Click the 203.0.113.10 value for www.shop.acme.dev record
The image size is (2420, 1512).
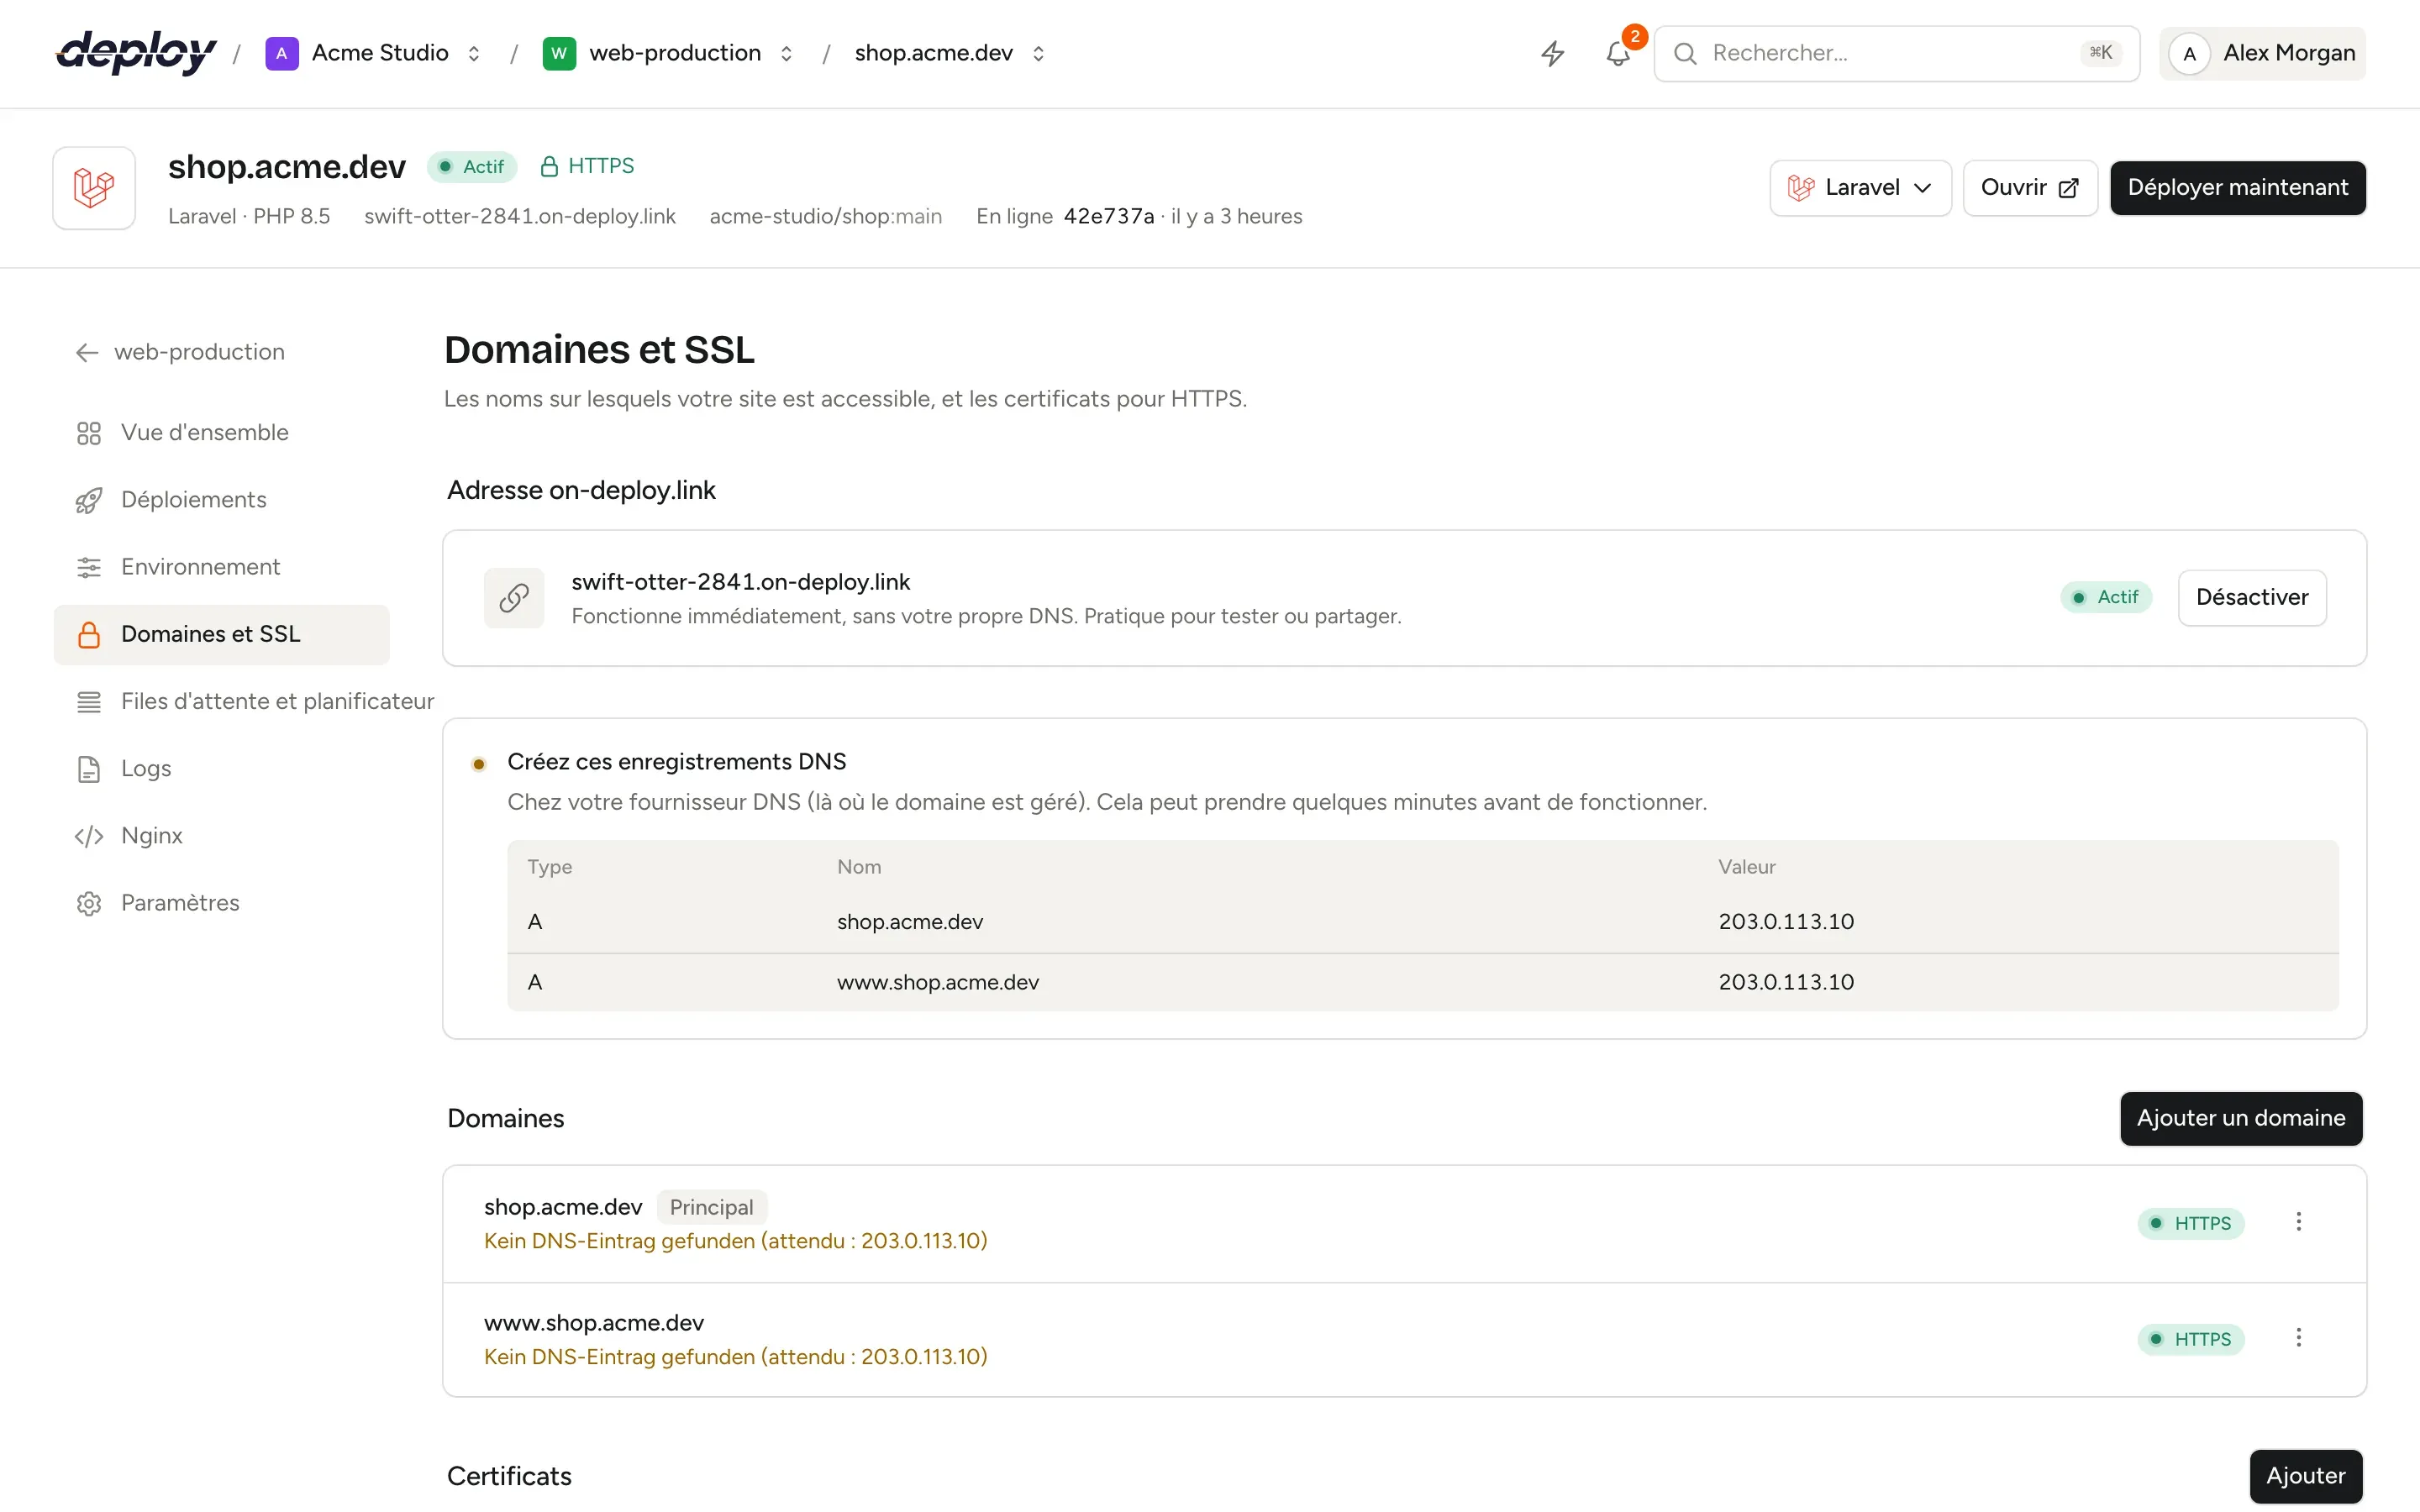(x=1786, y=982)
